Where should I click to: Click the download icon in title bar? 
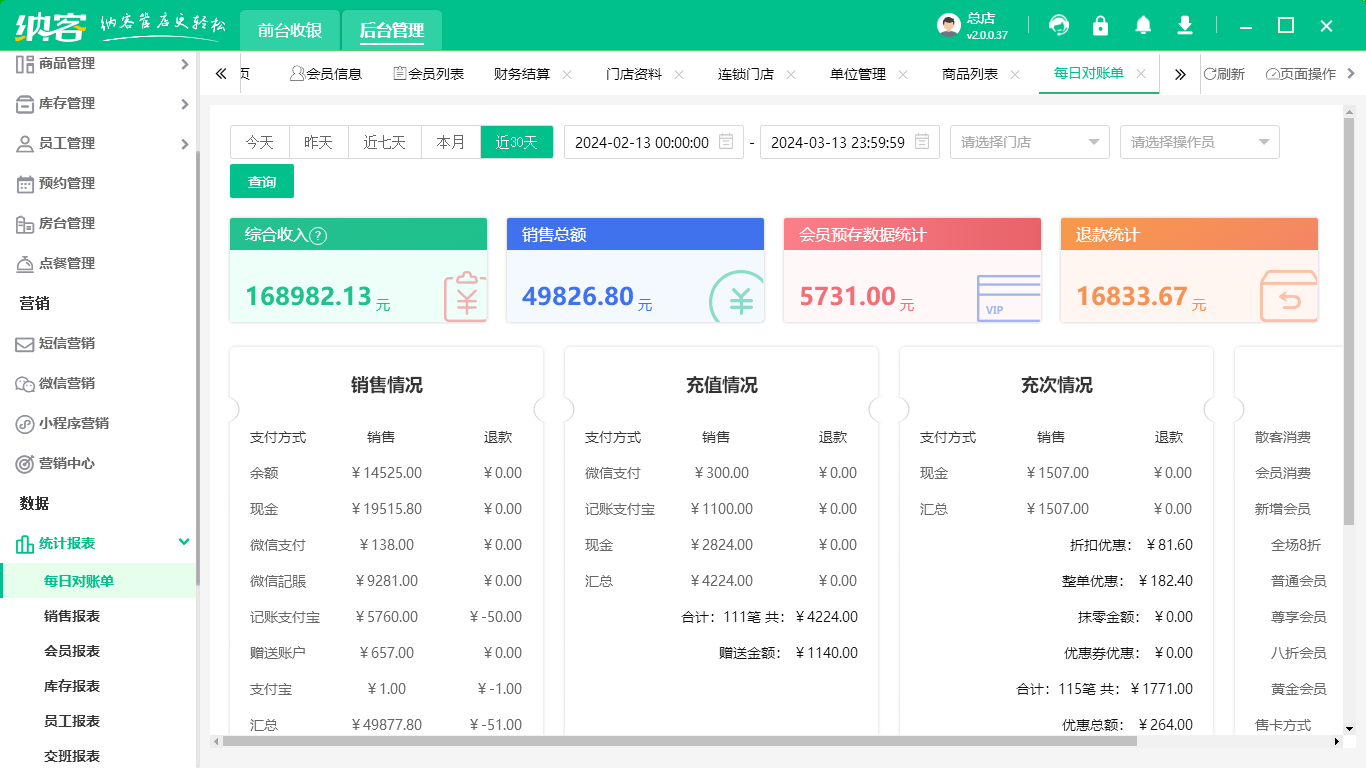point(1185,25)
